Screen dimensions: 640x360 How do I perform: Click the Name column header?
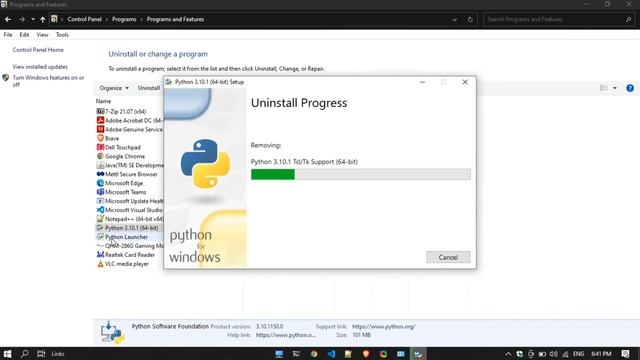pyautogui.click(x=103, y=101)
